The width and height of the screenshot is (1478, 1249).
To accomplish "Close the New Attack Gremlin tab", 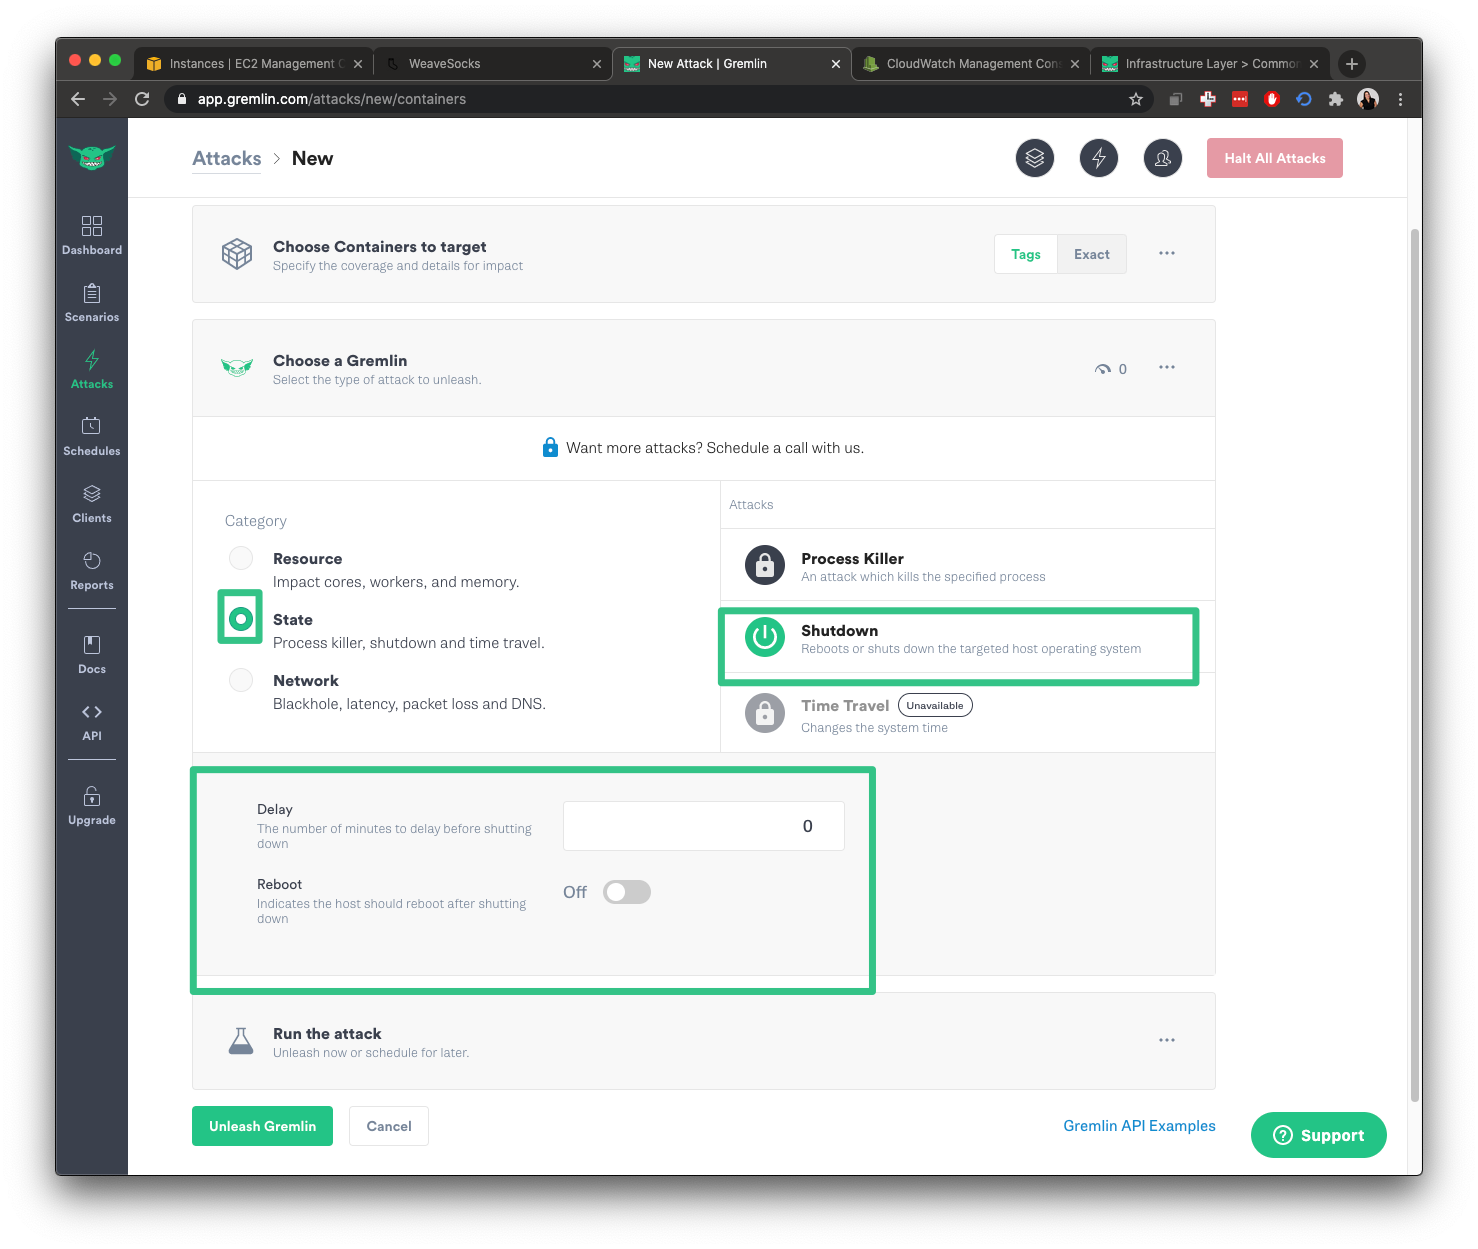I will pos(836,63).
